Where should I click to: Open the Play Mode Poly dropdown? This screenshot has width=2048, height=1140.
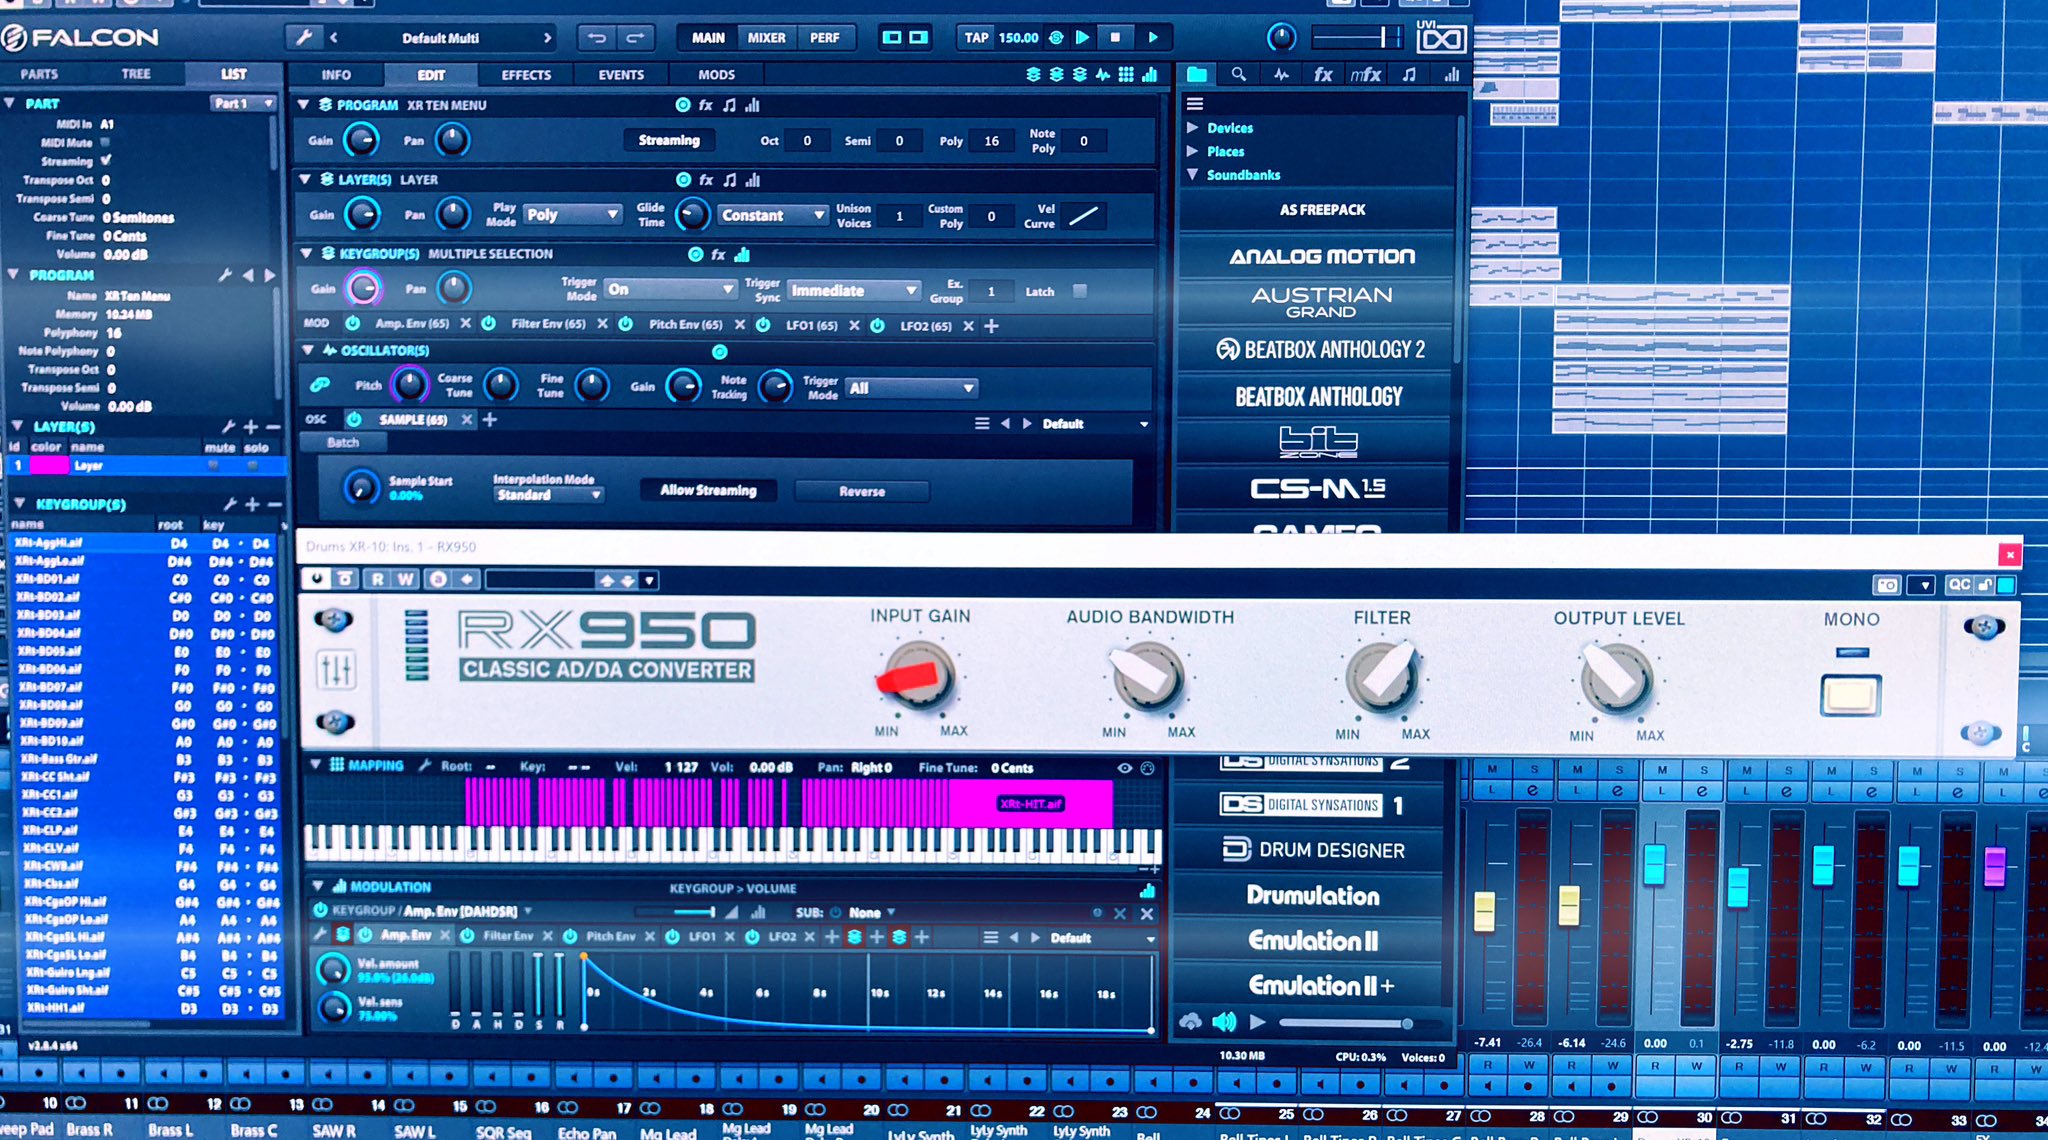click(572, 215)
